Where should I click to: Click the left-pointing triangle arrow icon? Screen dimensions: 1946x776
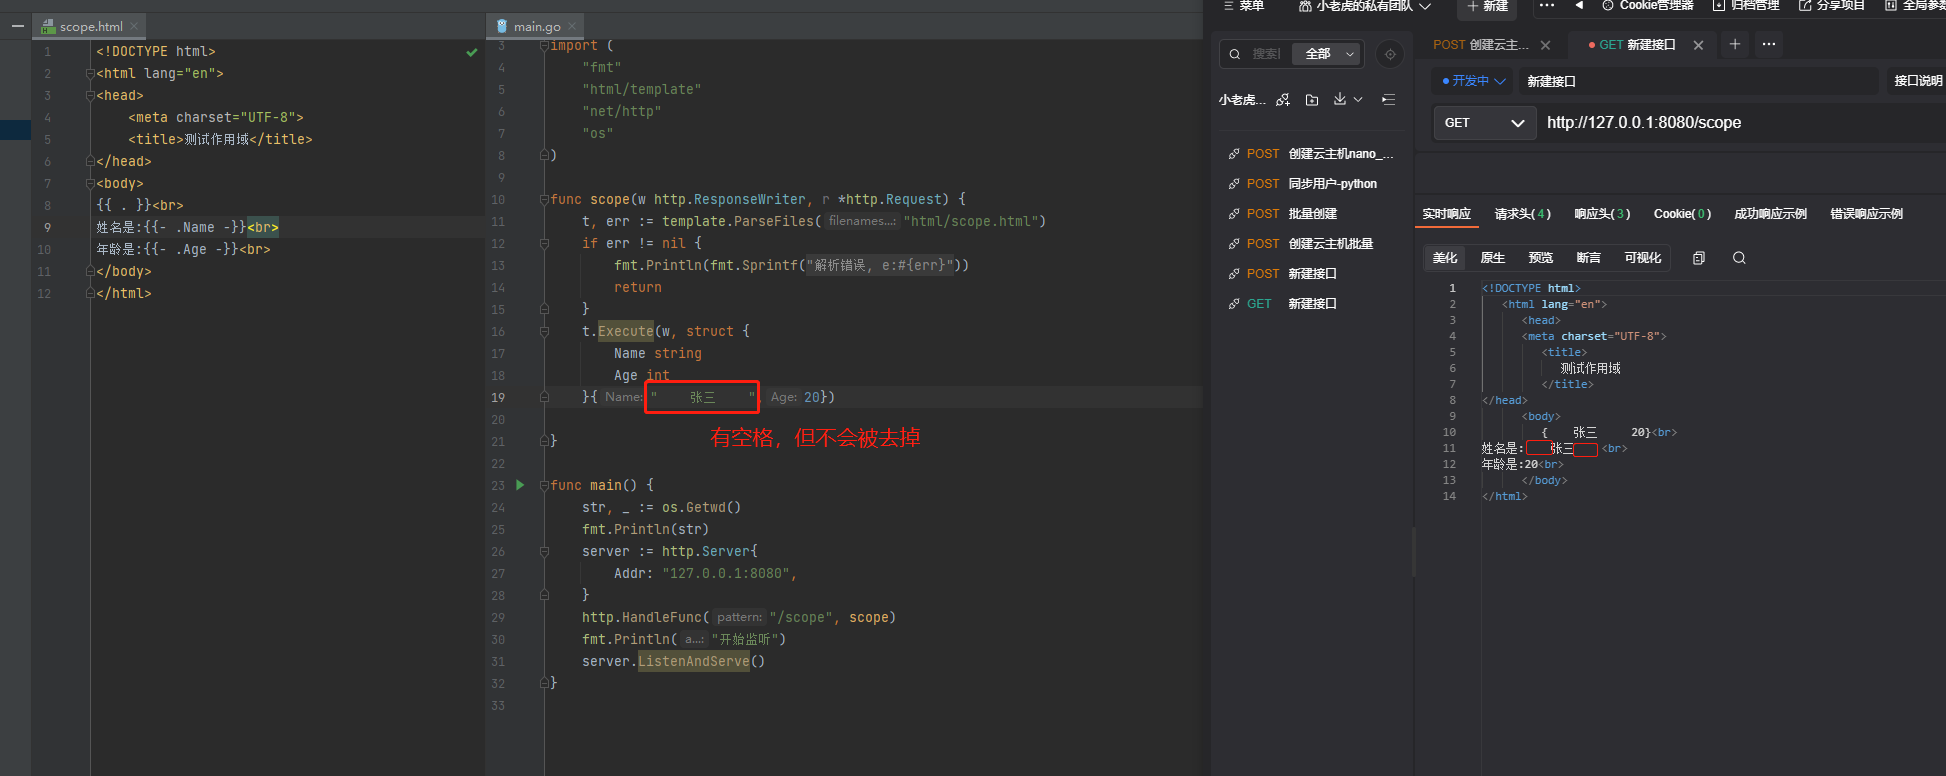[x=1579, y=6]
